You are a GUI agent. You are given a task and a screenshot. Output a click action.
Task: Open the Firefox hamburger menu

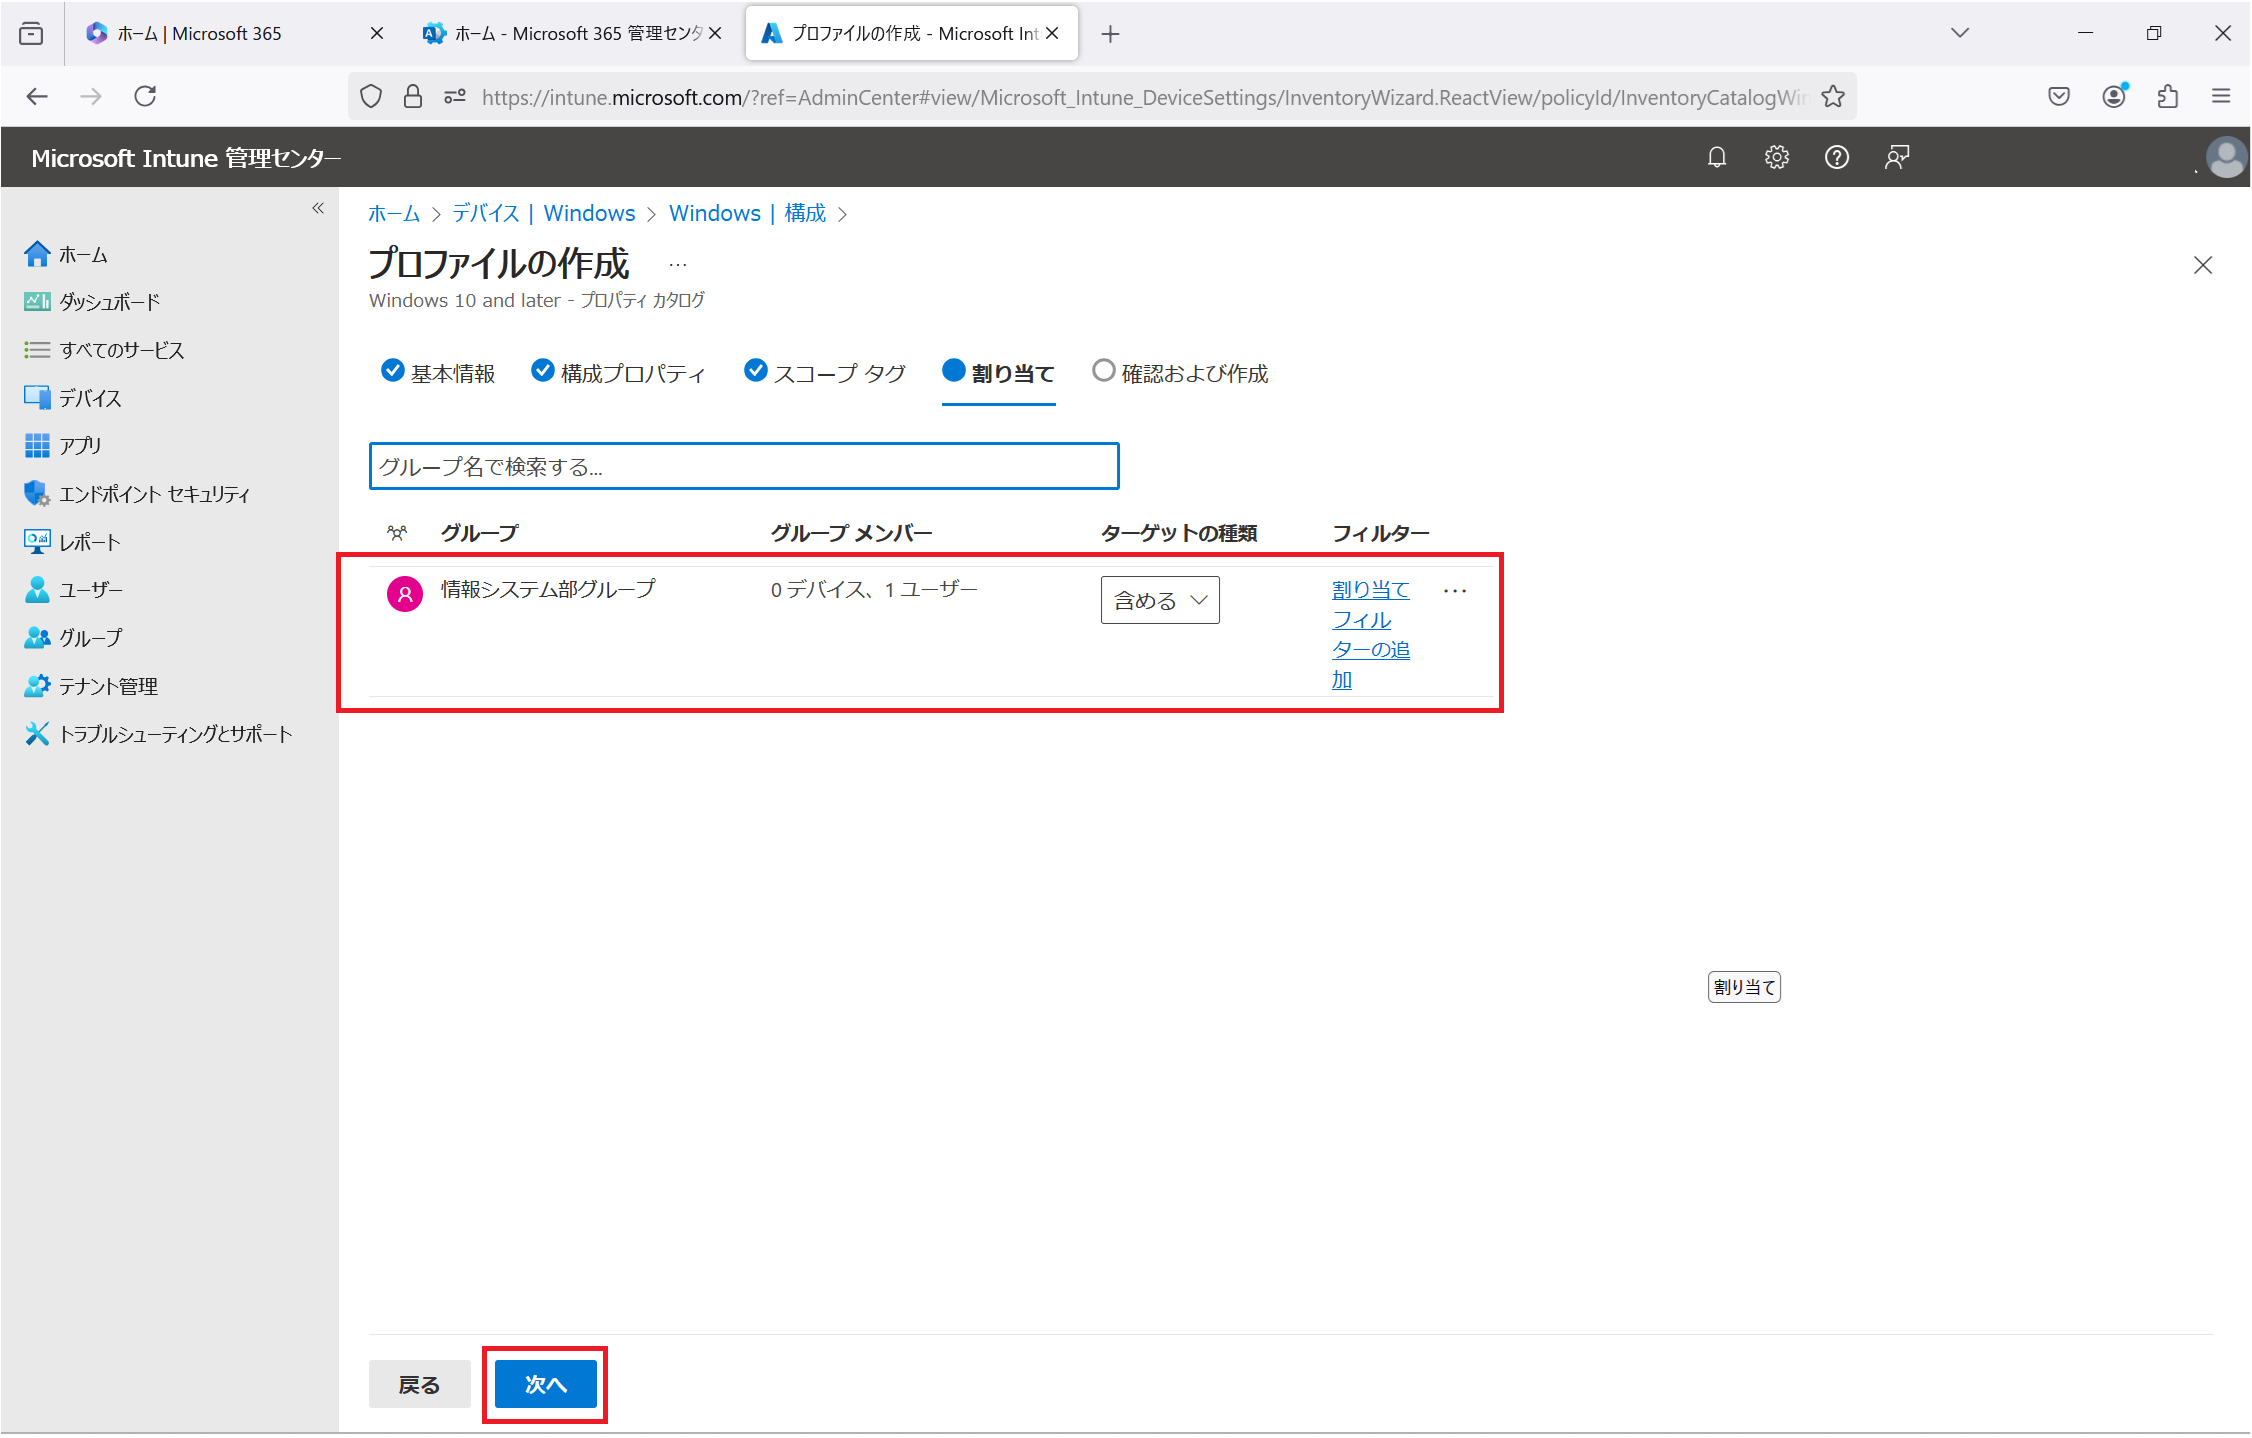[2221, 96]
